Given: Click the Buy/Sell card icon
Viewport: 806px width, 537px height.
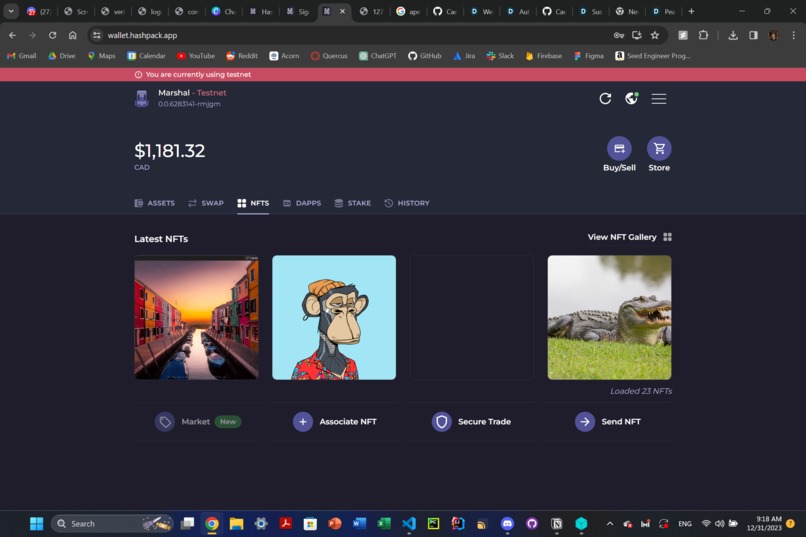Looking at the screenshot, I should [619, 149].
